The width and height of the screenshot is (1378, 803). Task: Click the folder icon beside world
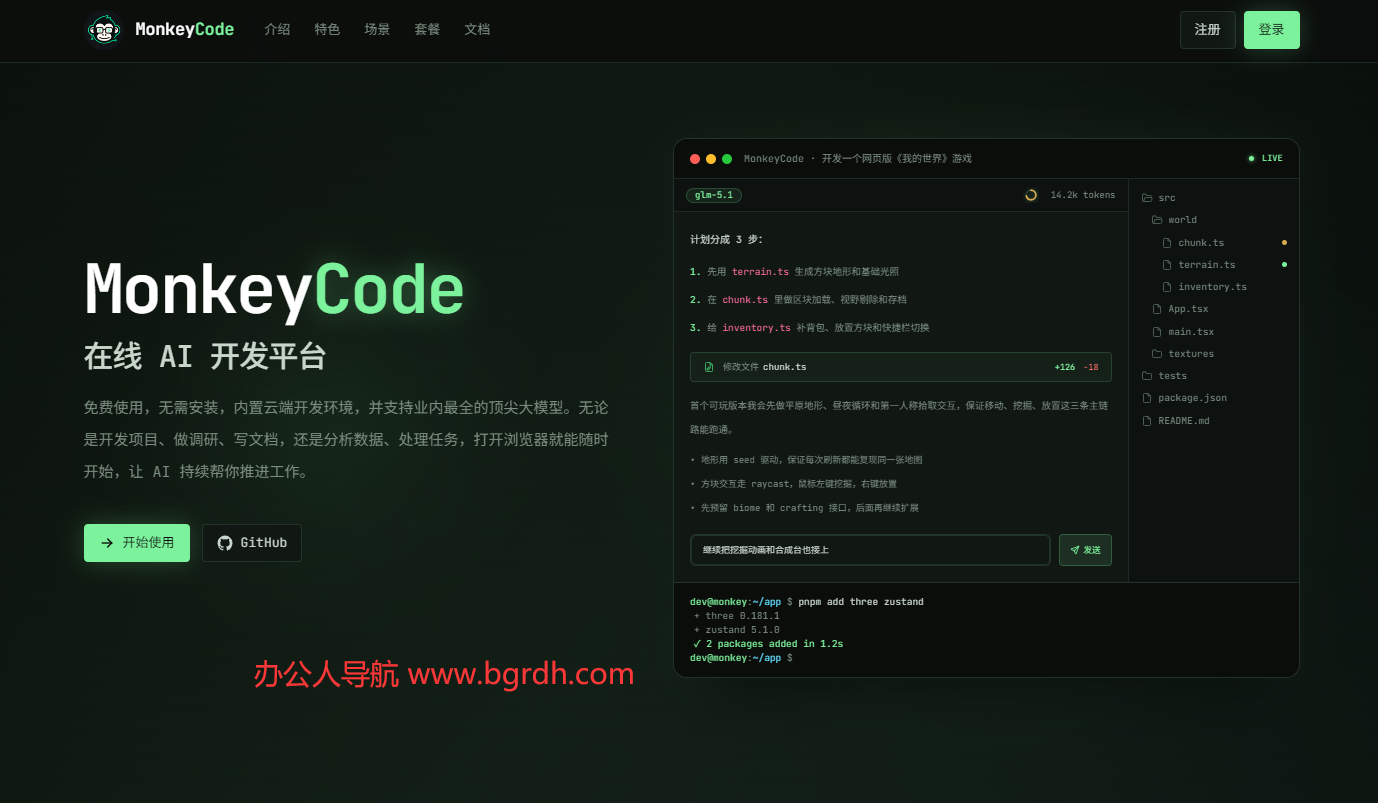1157,220
